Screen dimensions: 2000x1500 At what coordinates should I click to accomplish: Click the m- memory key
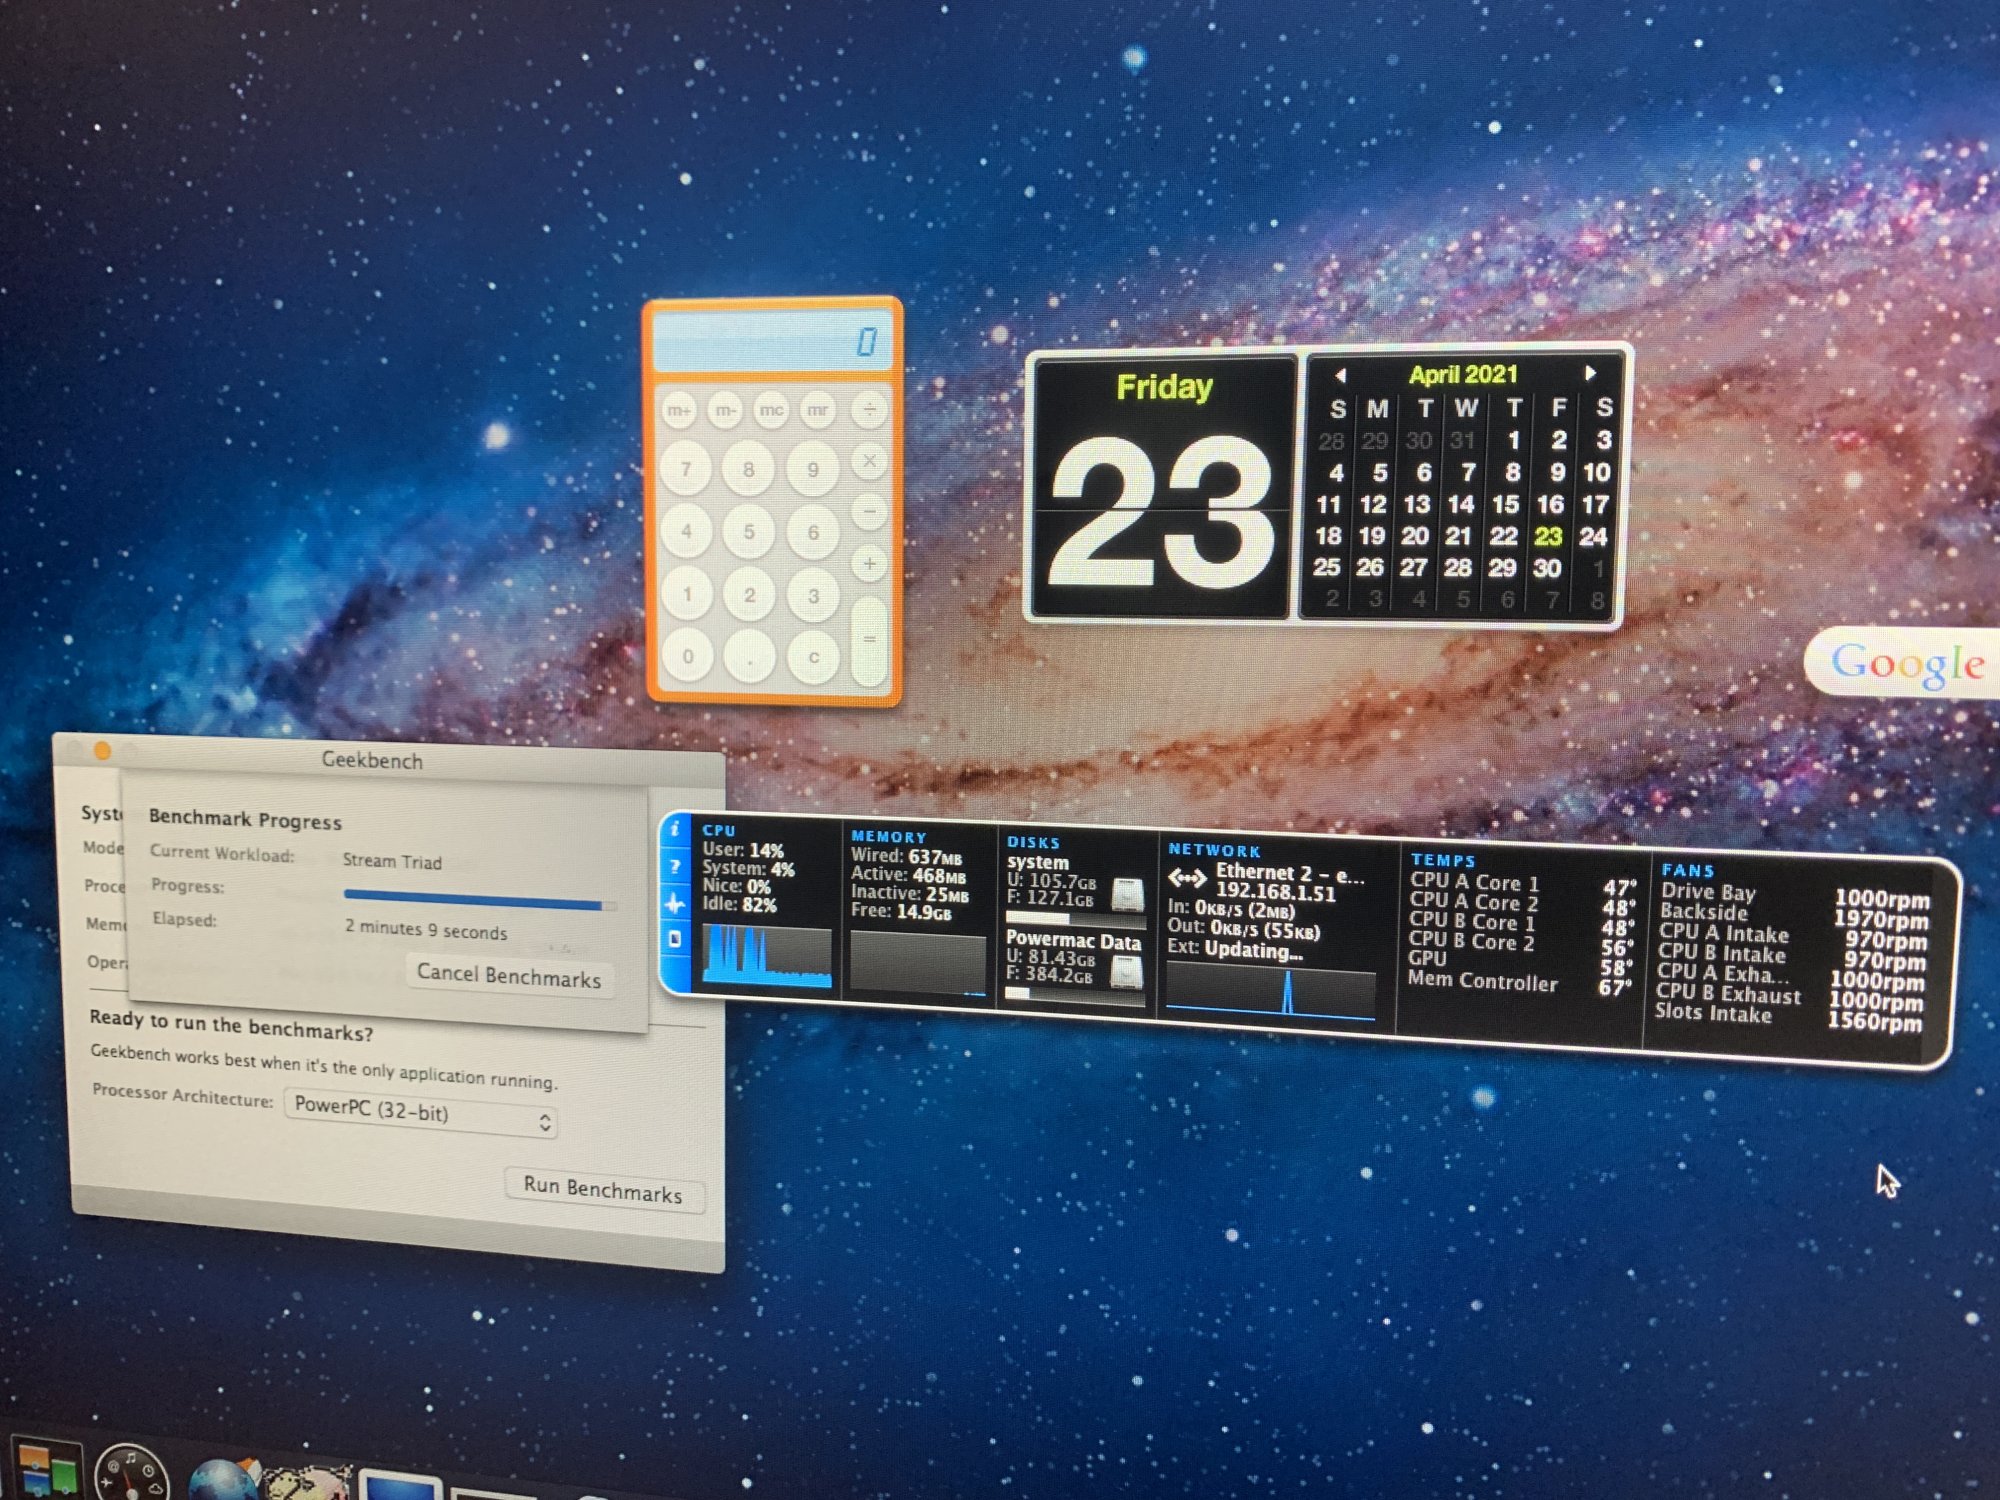(x=725, y=410)
